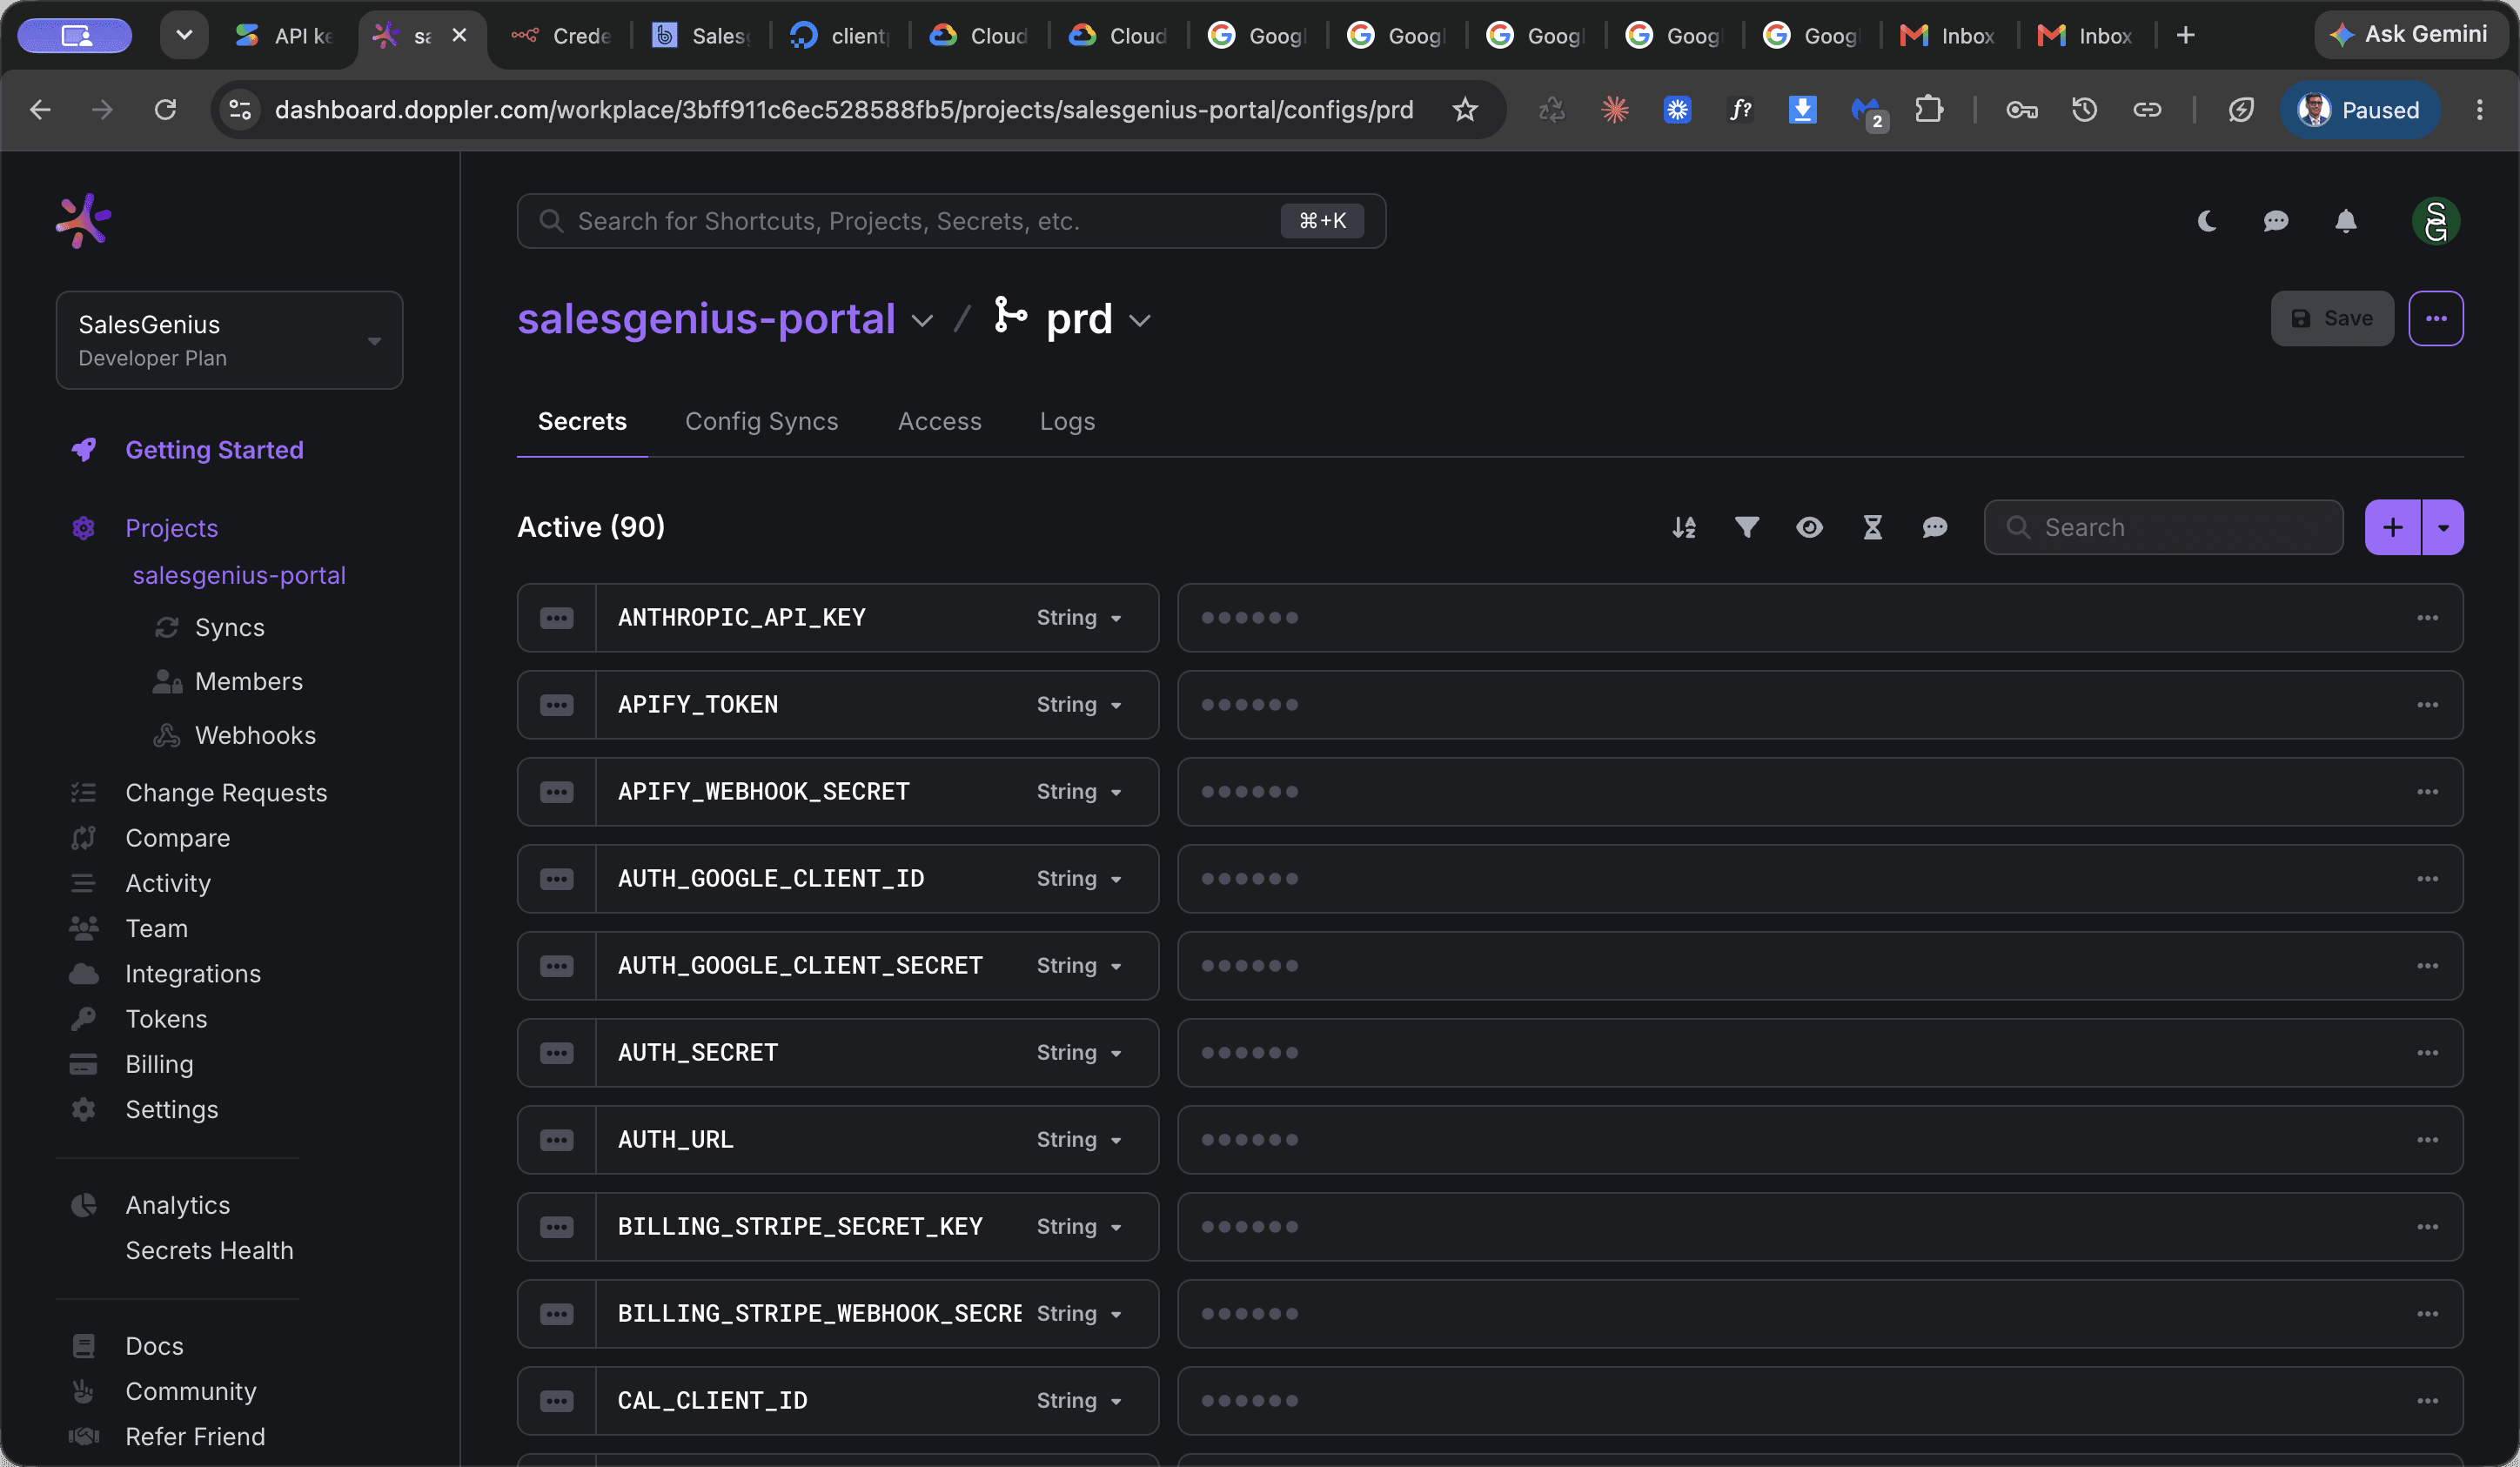Open the type dropdown for AUTH_URL
The height and width of the screenshot is (1467, 2520).
click(x=1080, y=1140)
